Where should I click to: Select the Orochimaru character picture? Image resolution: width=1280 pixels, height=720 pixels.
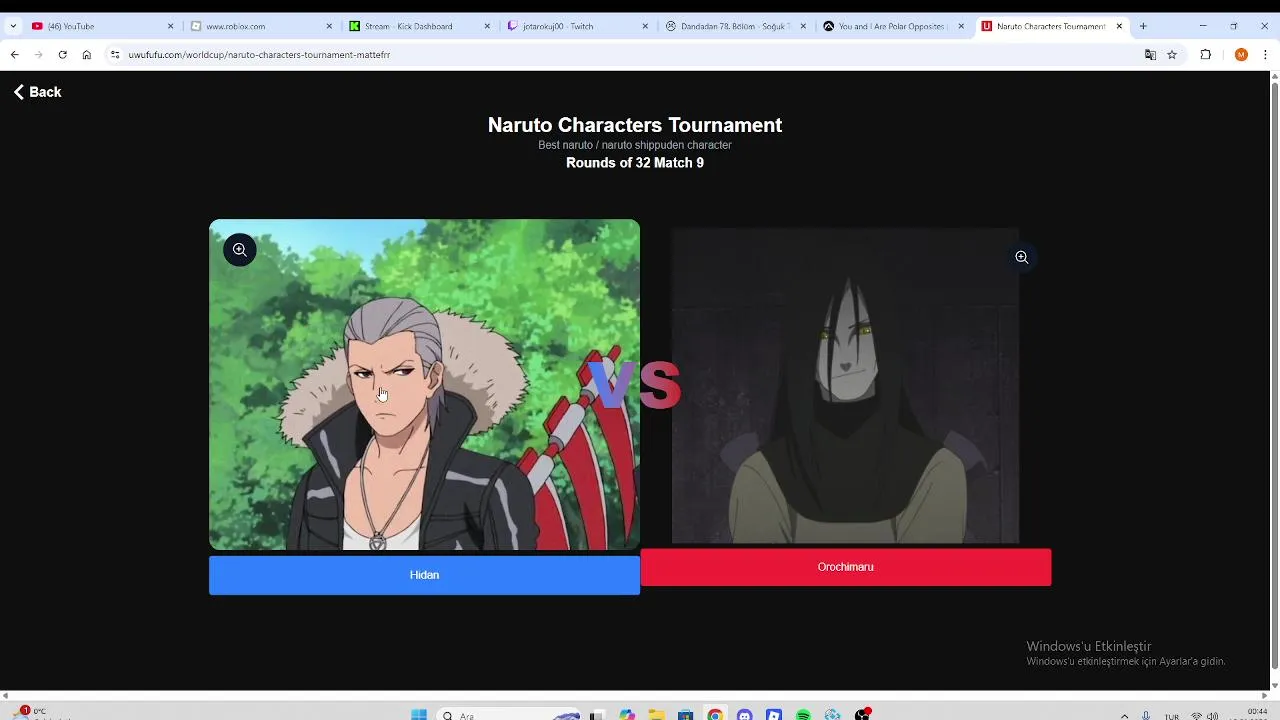[845, 386]
